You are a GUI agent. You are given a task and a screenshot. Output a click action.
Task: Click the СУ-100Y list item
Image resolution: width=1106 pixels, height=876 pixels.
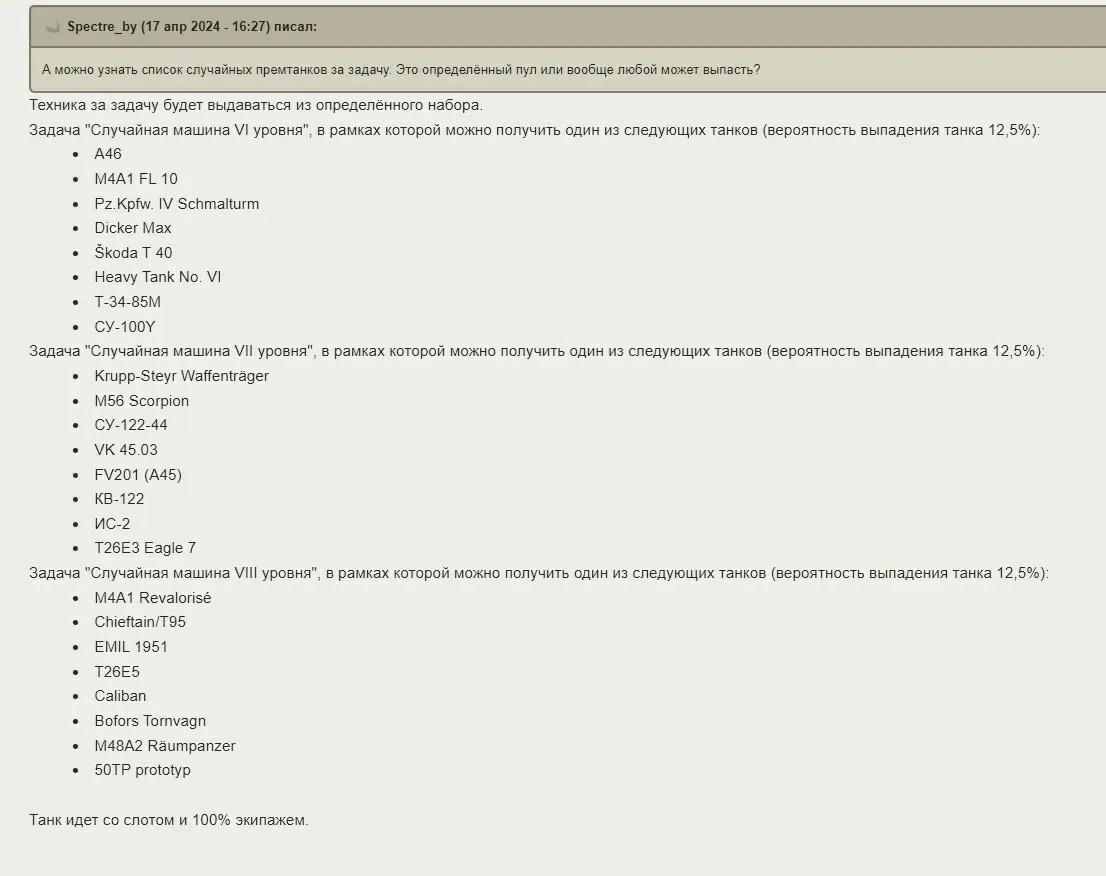[125, 327]
